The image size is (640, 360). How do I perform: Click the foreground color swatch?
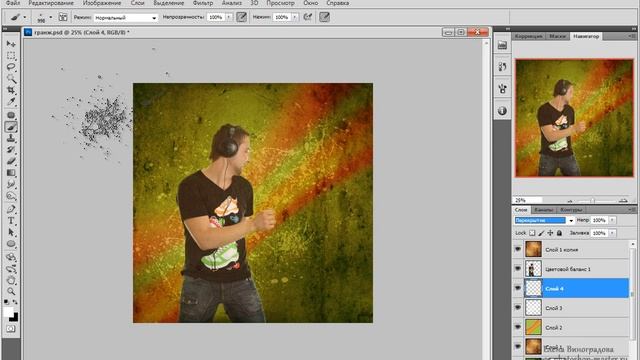point(8,312)
